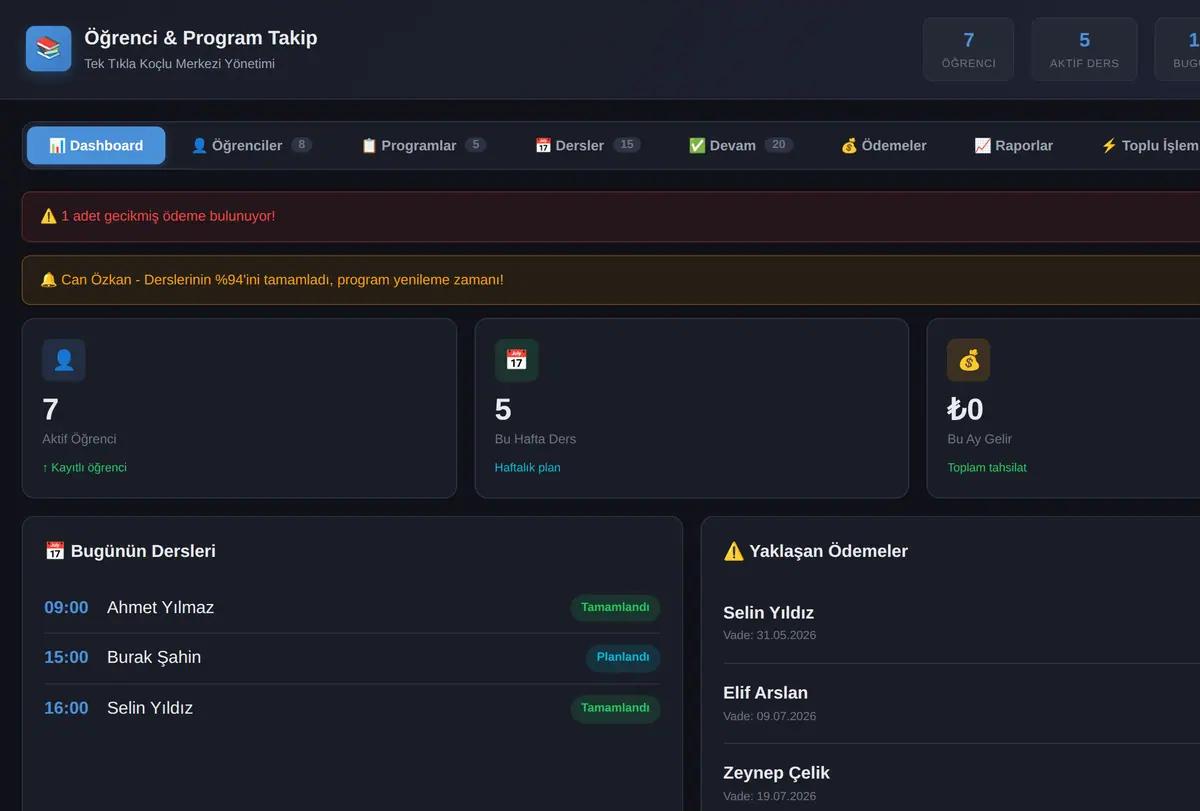Screen dimensions: 1200x811
Task: Select the 15:00 Burak Şahin lesson row
Action: (x=352, y=658)
